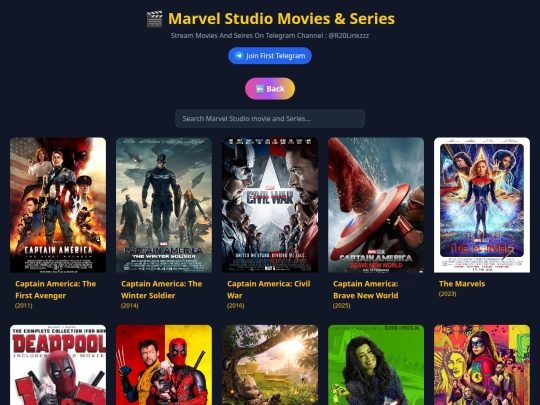Screen dimensions: 540x405
Task: Click the clapperboard icon beside the page title
Action: [x=155, y=19]
